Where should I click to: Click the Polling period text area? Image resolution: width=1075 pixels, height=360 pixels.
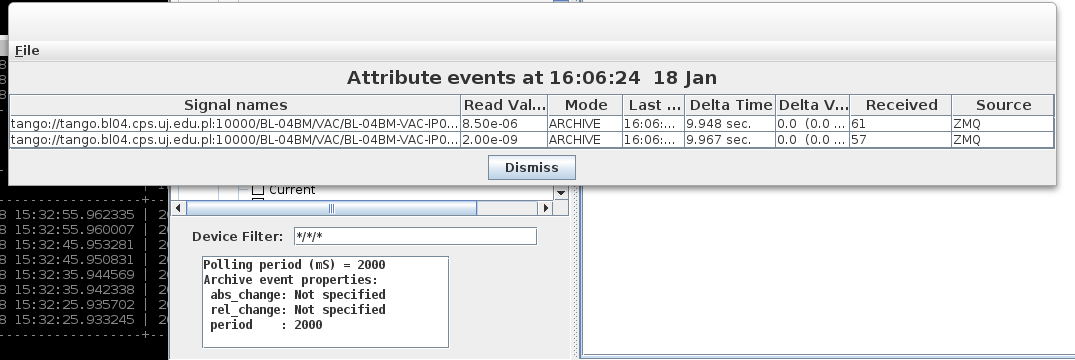326,302
